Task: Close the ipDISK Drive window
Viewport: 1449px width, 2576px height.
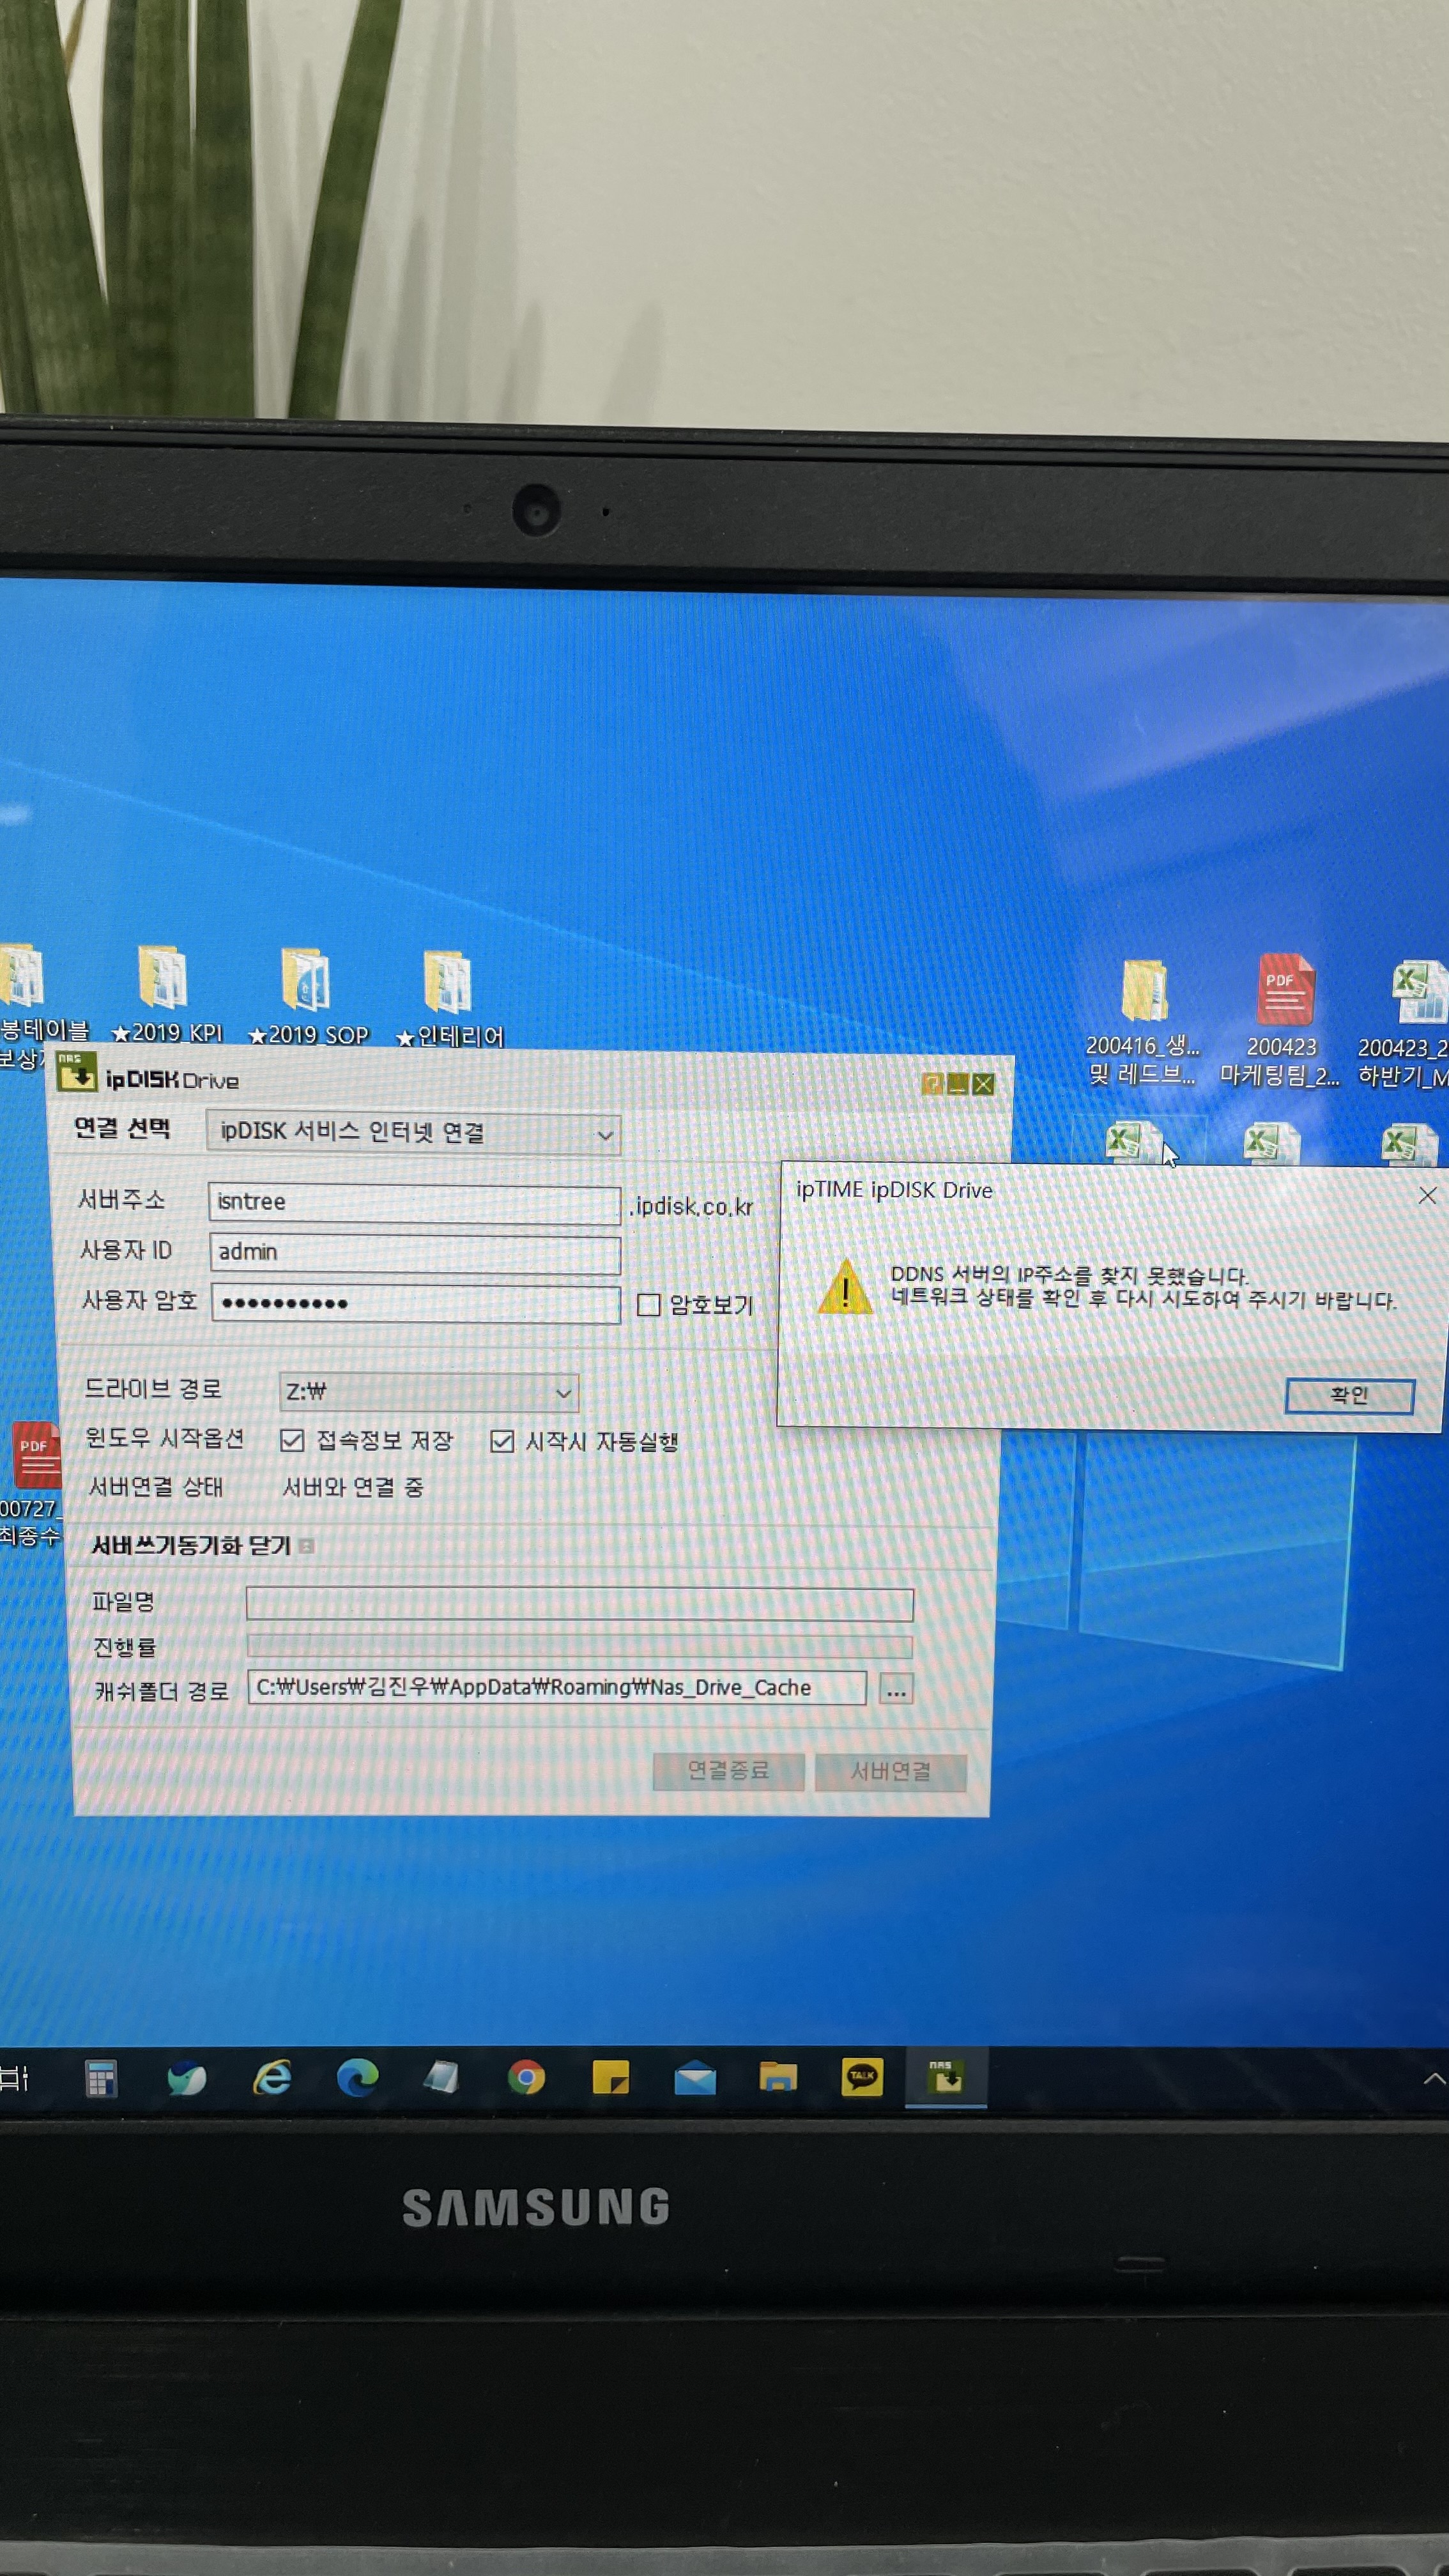Action: point(983,1085)
